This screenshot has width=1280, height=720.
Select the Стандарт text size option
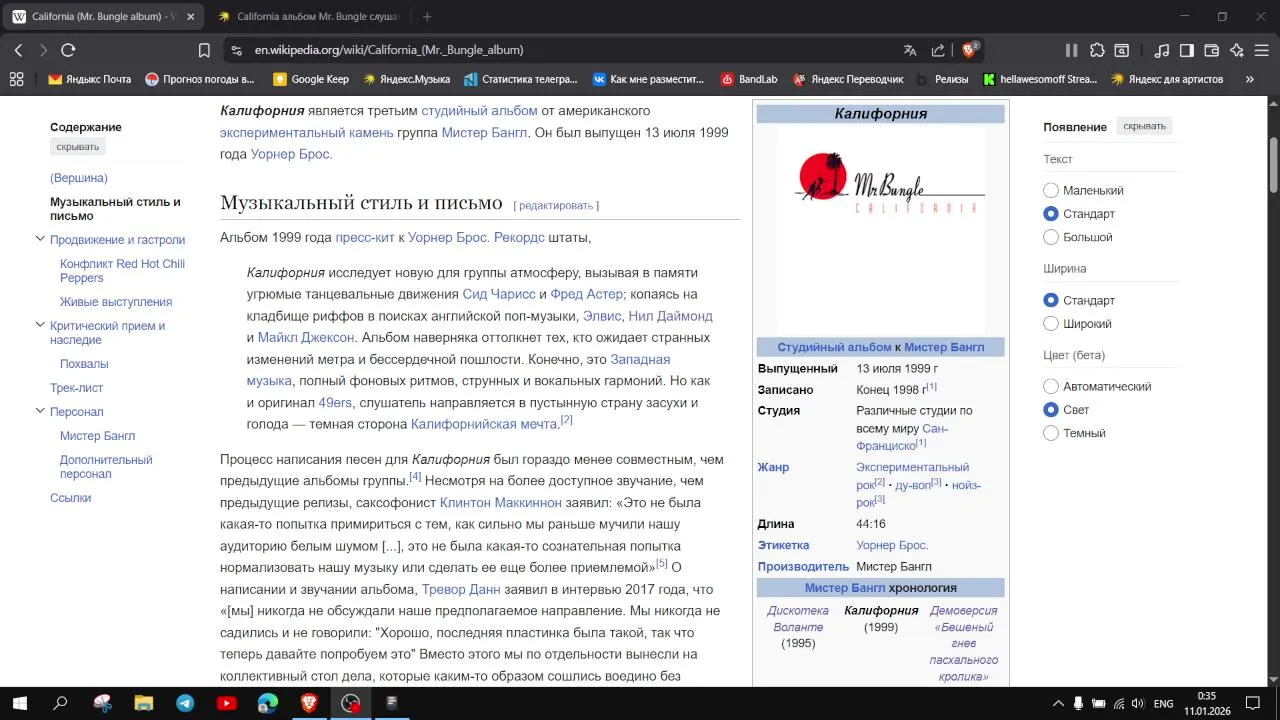(x=1051, y=214)
